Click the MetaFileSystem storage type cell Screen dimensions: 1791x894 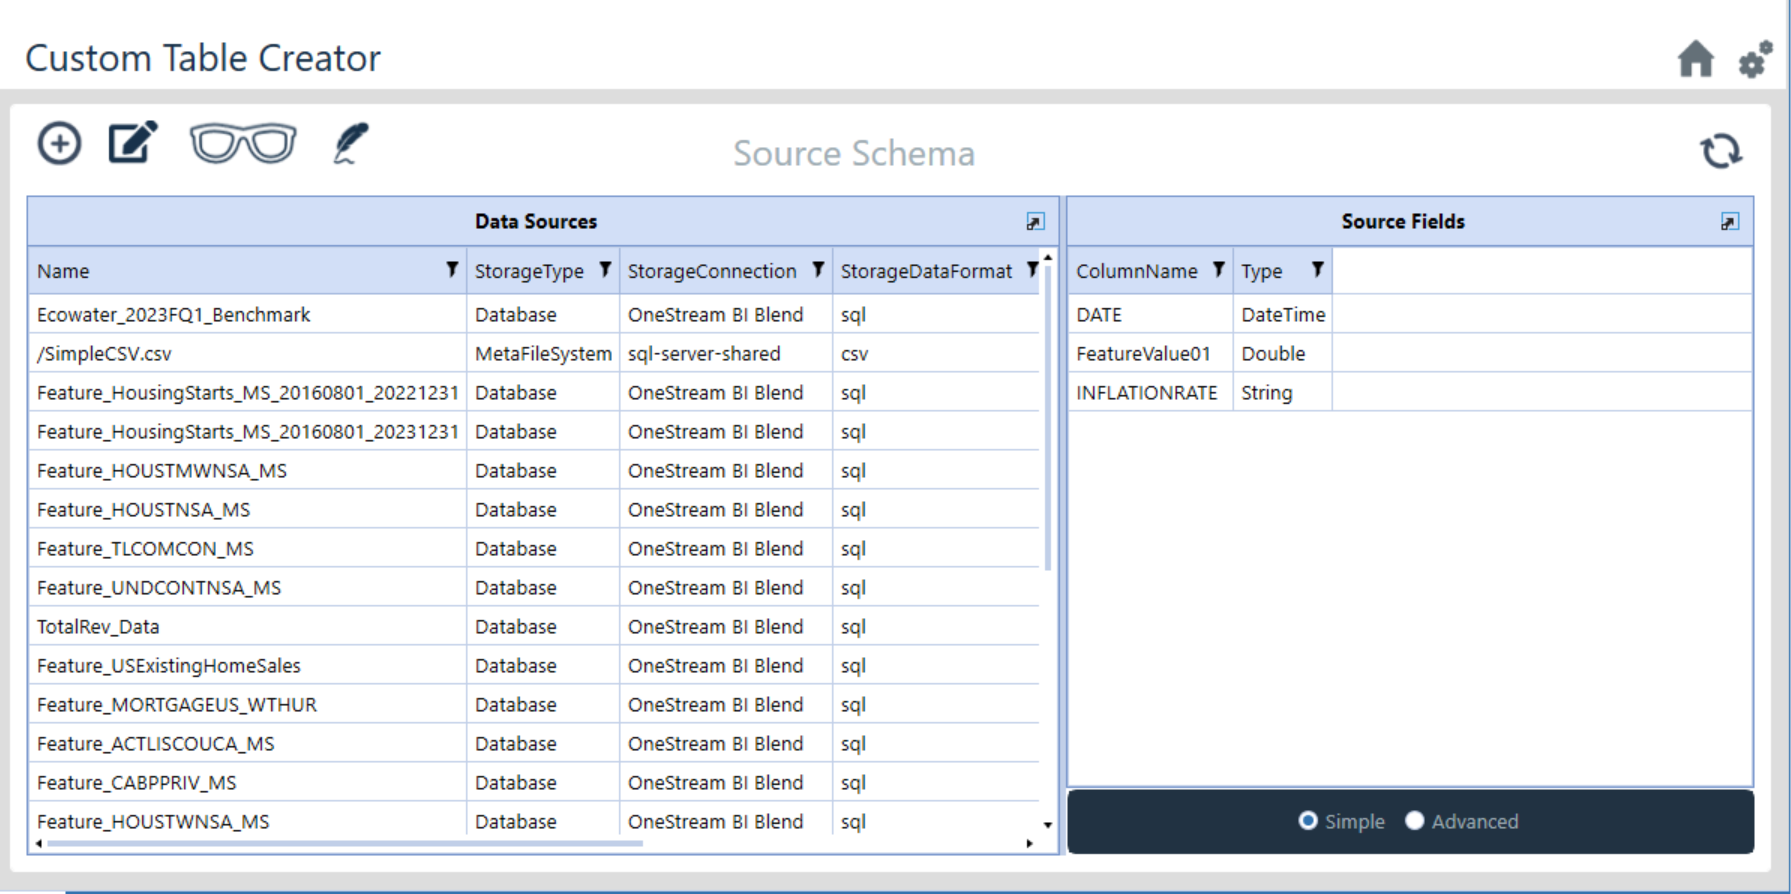543,353
